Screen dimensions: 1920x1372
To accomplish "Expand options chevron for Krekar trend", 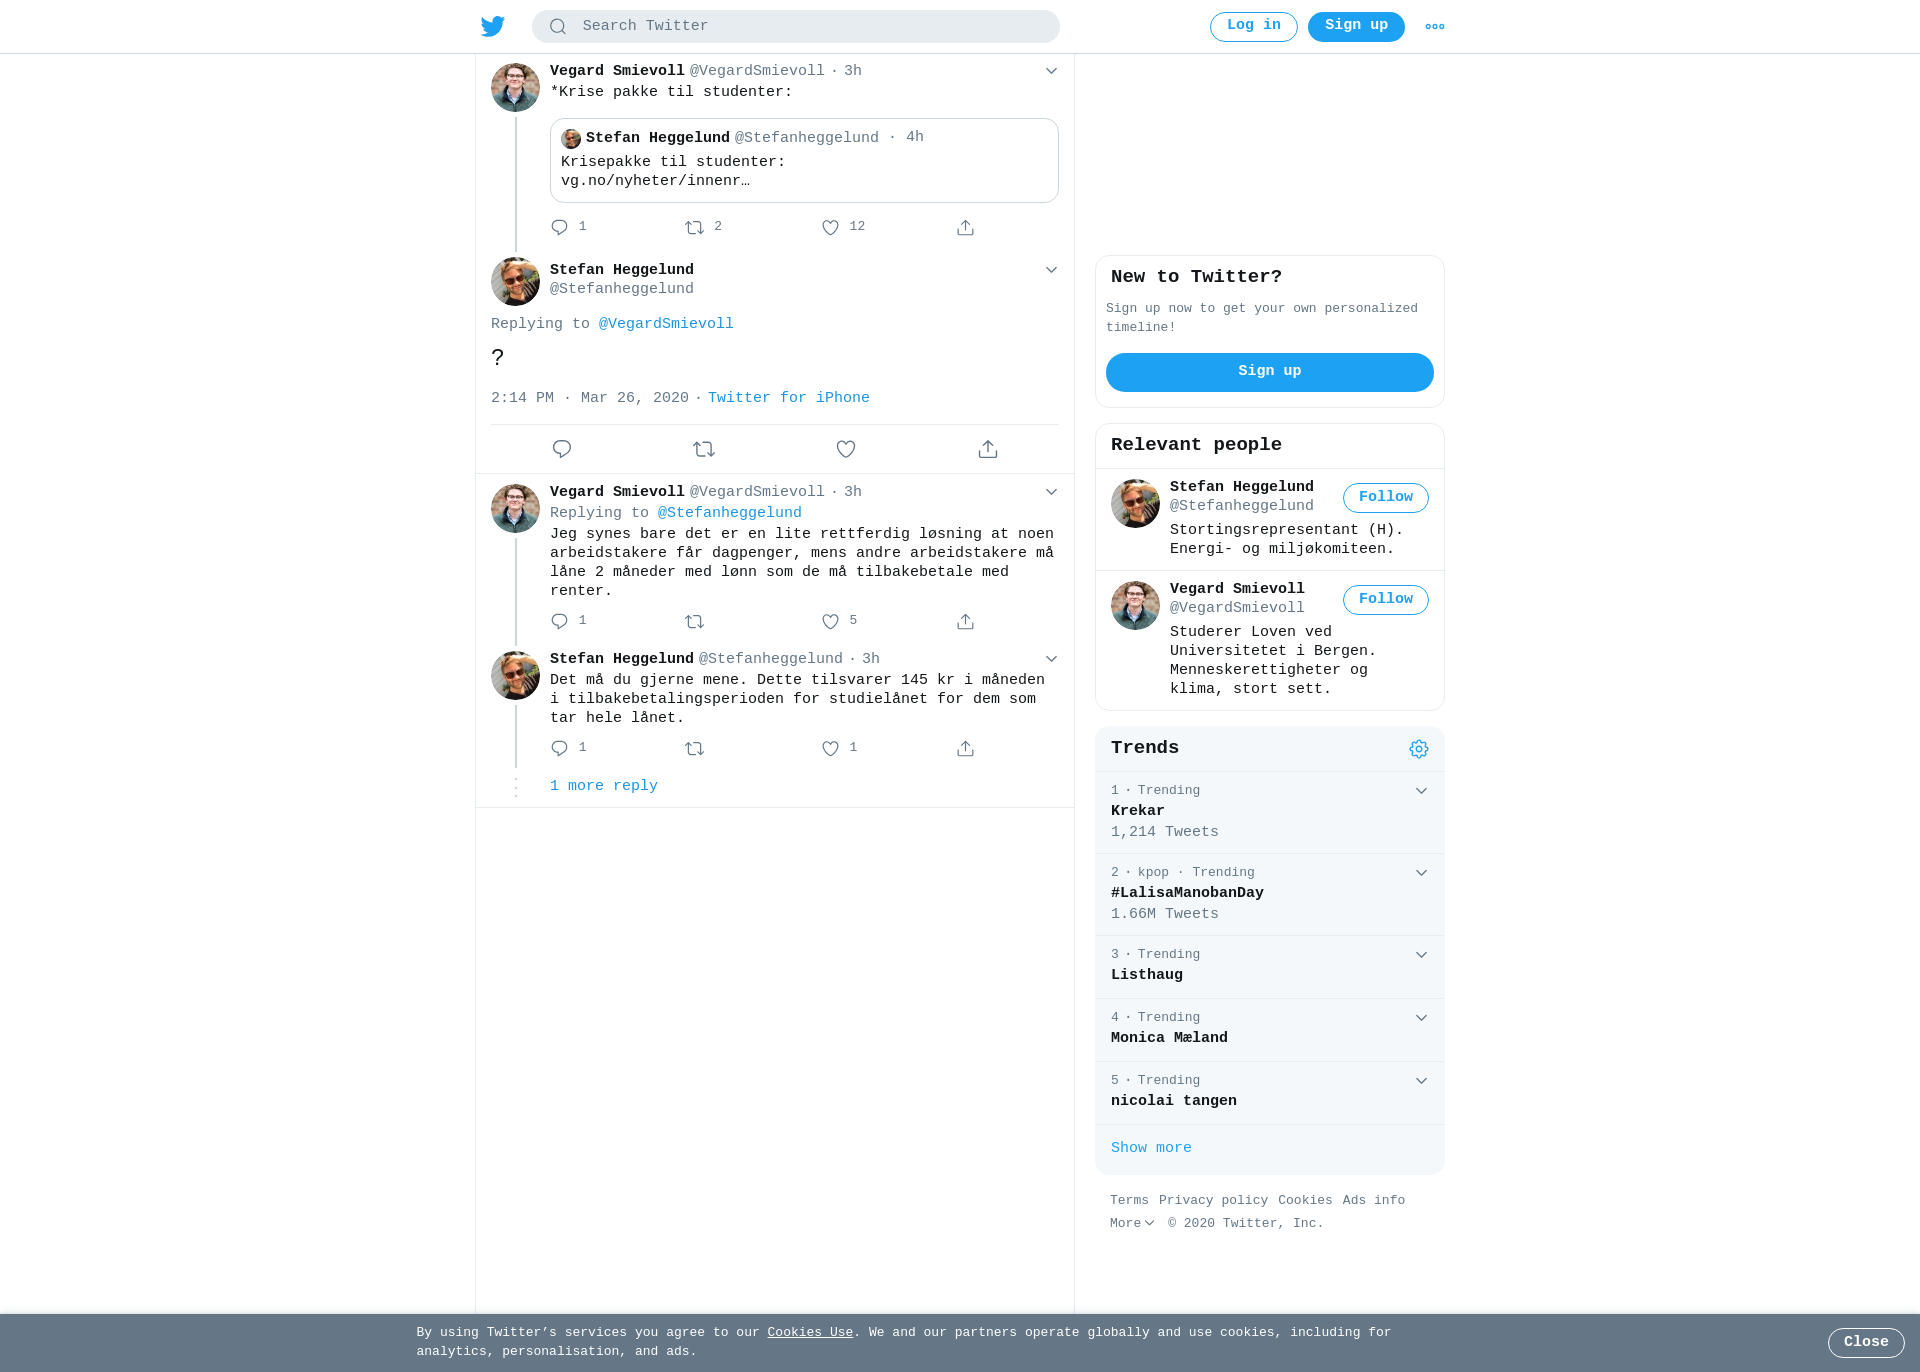I will click(1421, 791).
